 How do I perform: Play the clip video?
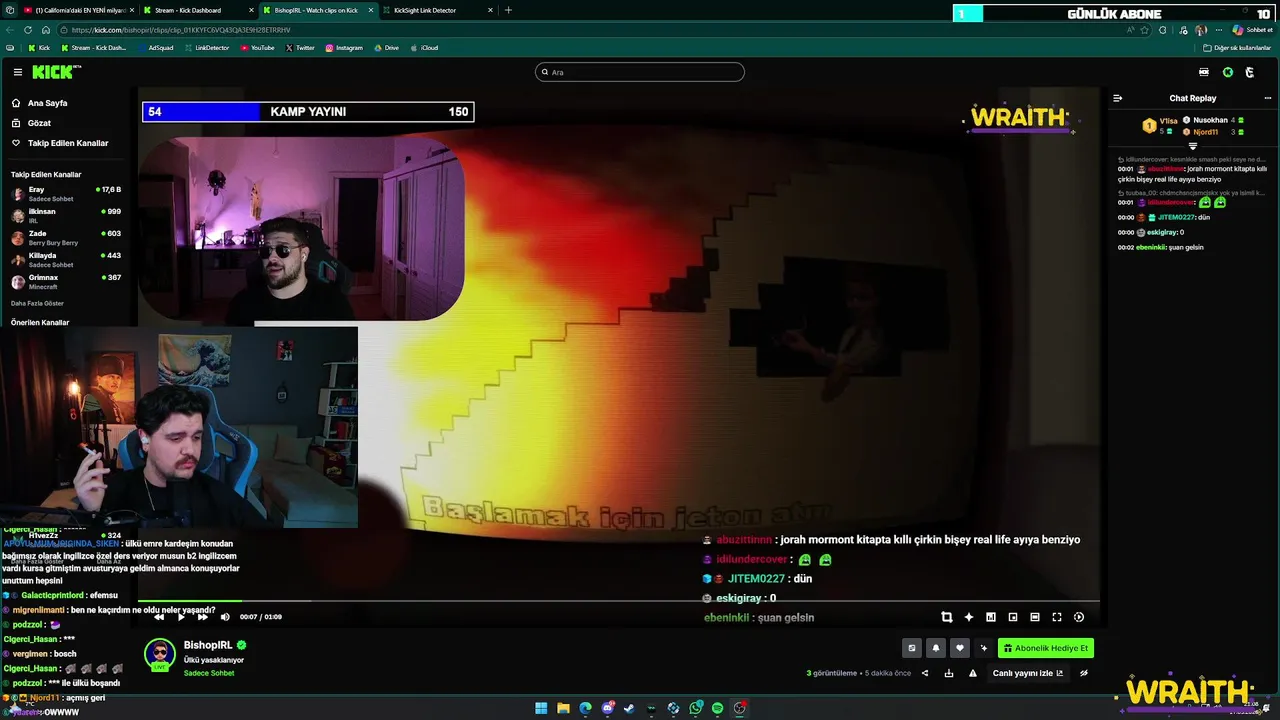point(180,617)
